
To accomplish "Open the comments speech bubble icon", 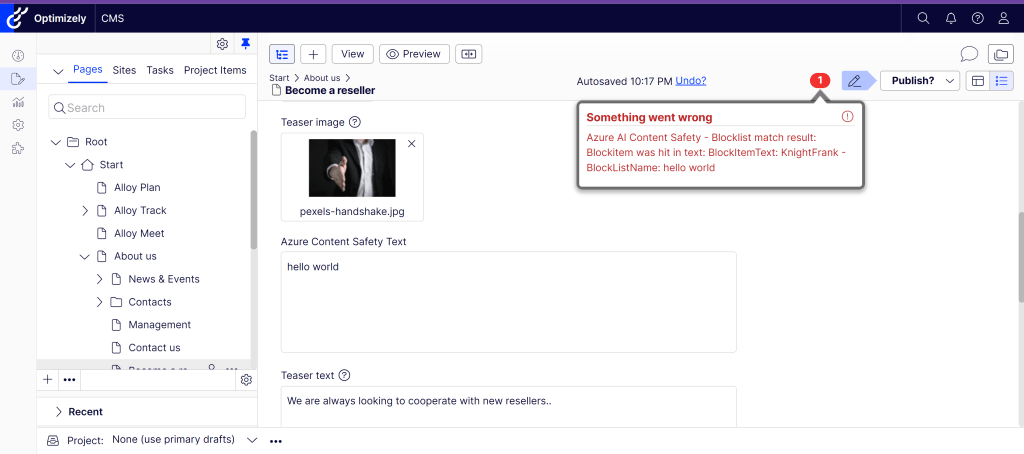I will pos(968,54).
